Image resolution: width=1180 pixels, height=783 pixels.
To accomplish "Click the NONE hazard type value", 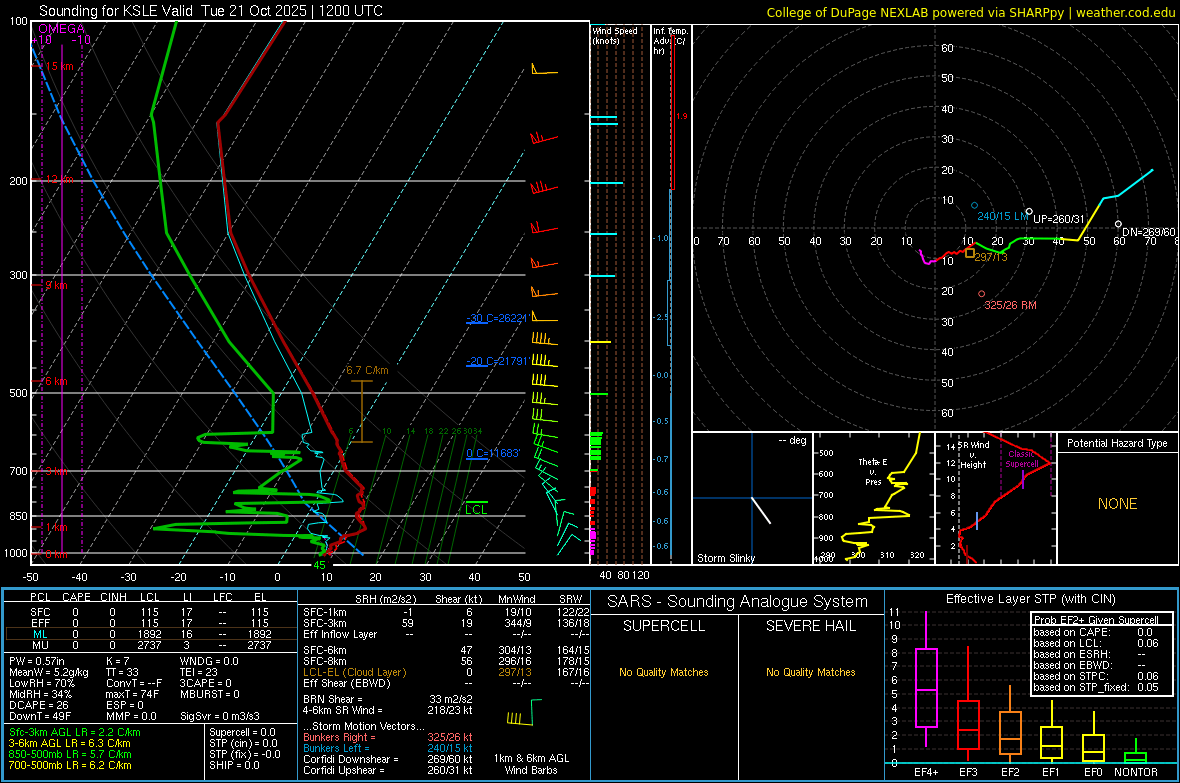I will click(x=1117, y=504).
